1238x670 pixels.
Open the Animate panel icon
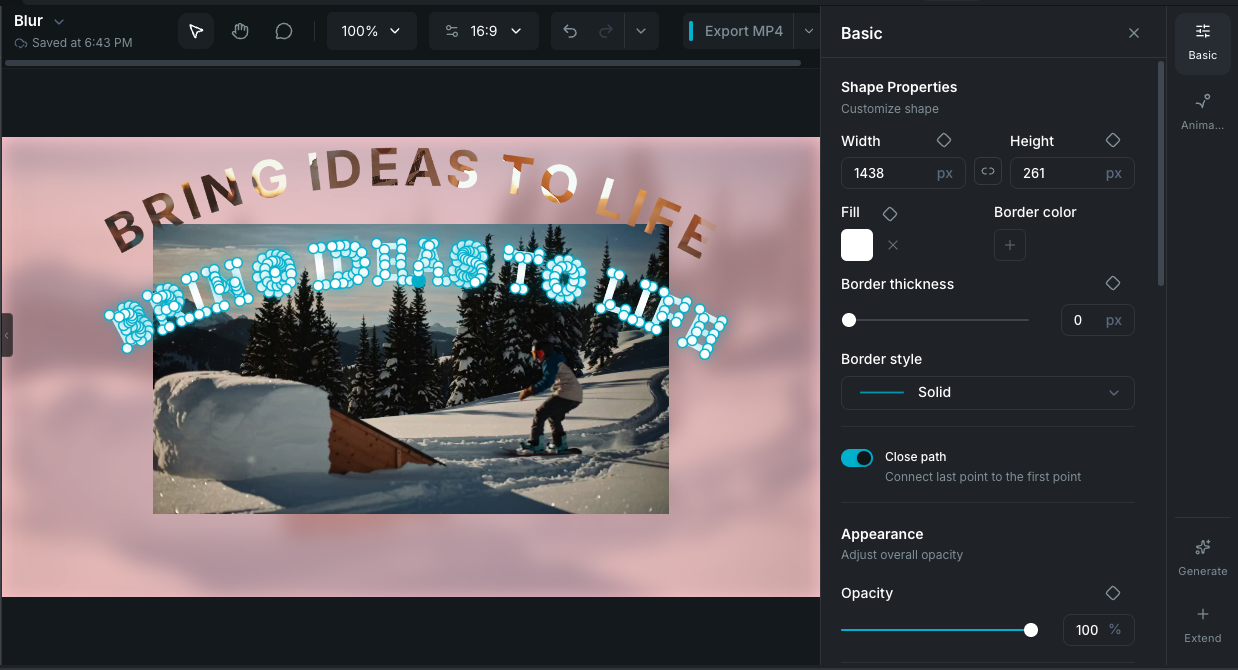pyautogui.click(x=1202, y=110)
